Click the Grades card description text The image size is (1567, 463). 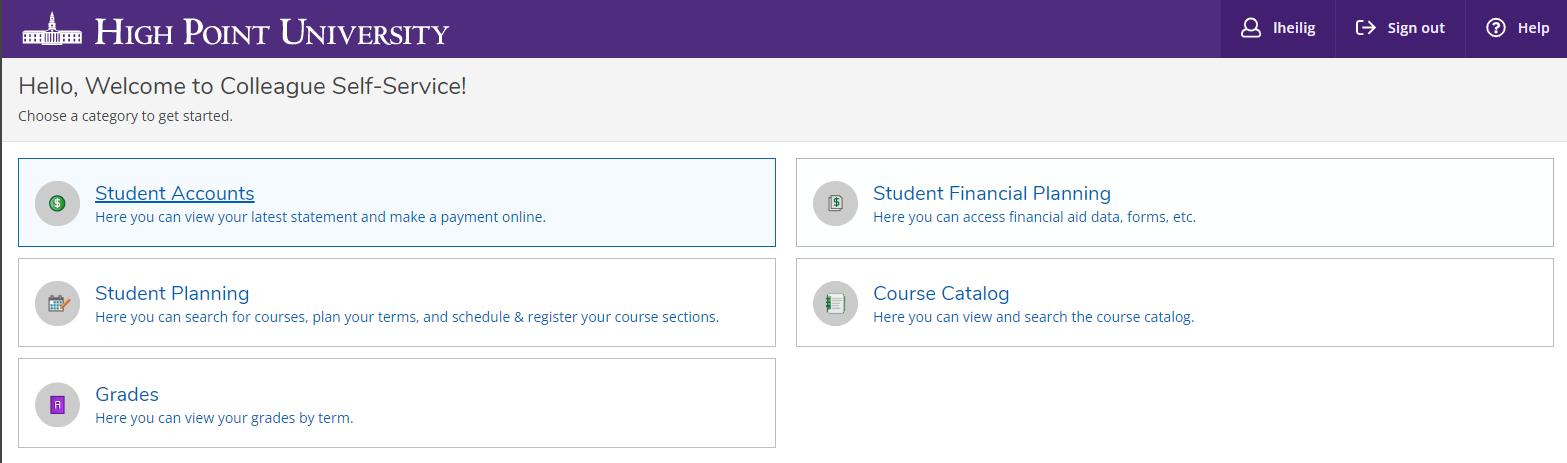point(224,418)
